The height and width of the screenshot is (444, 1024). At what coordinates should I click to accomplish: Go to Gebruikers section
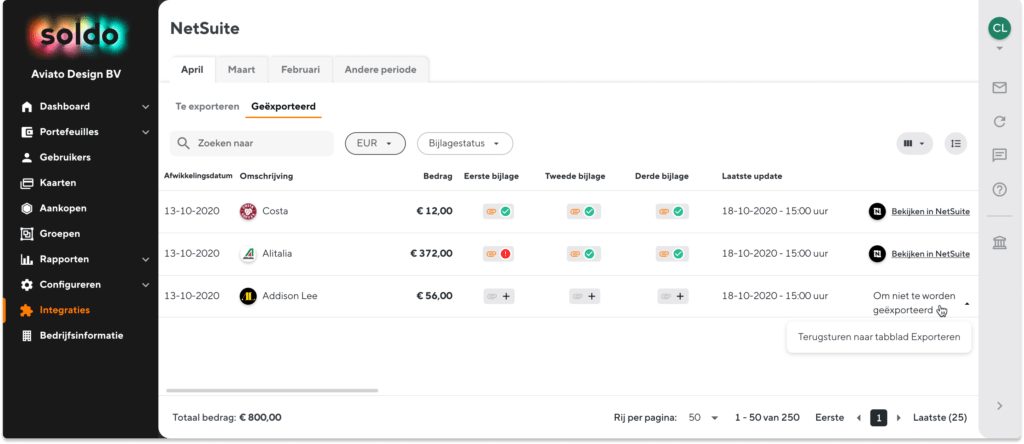click(x=65, y=157)
